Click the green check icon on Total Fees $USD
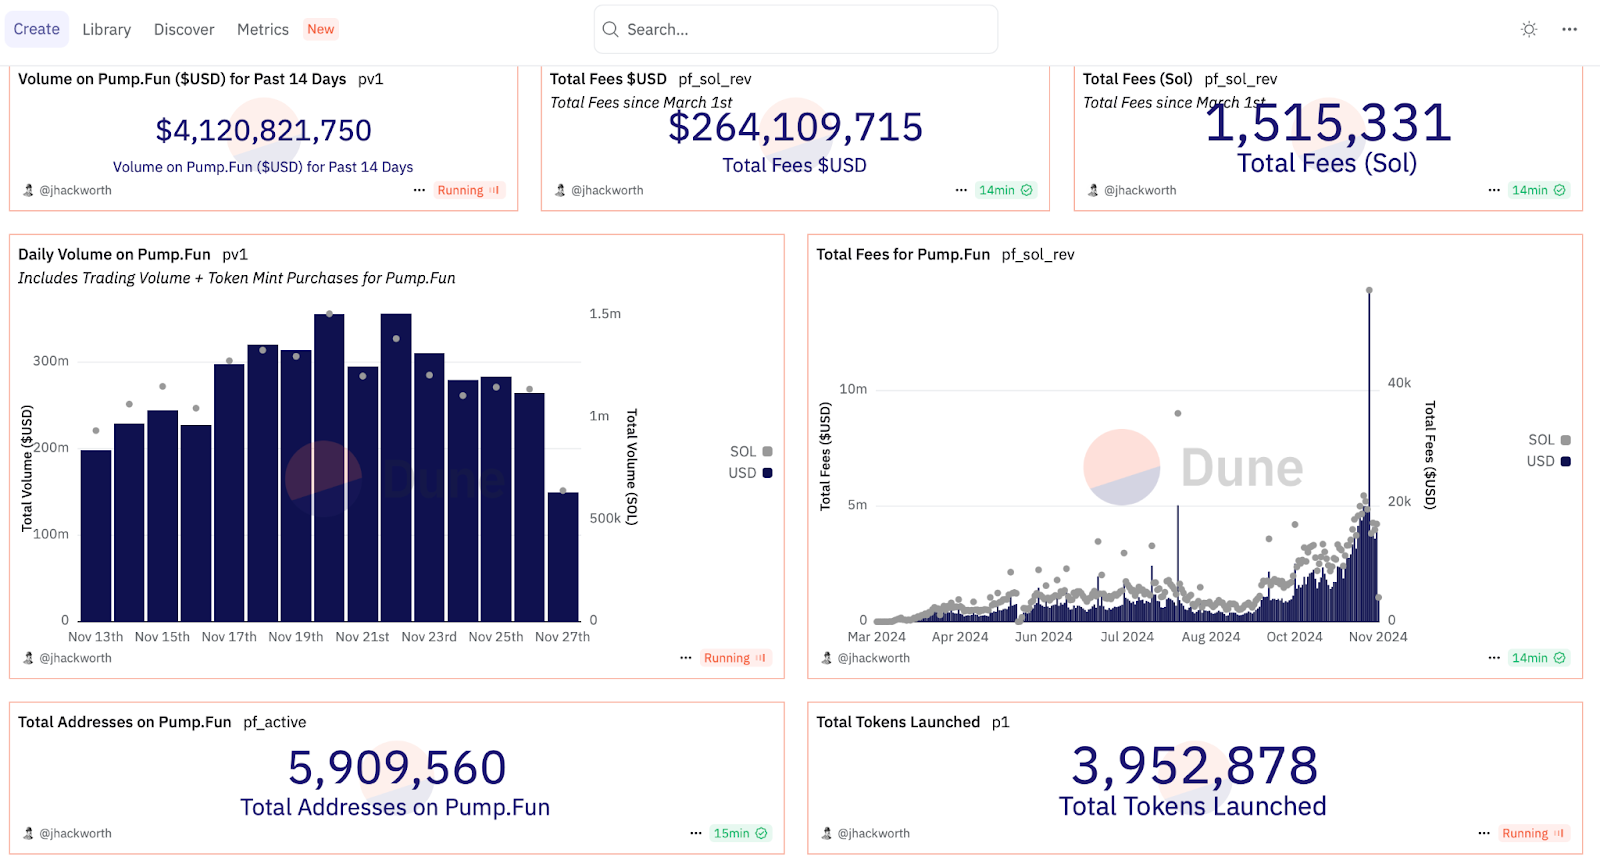This screenshot has height=857, width=1600. pos(1027,190)
